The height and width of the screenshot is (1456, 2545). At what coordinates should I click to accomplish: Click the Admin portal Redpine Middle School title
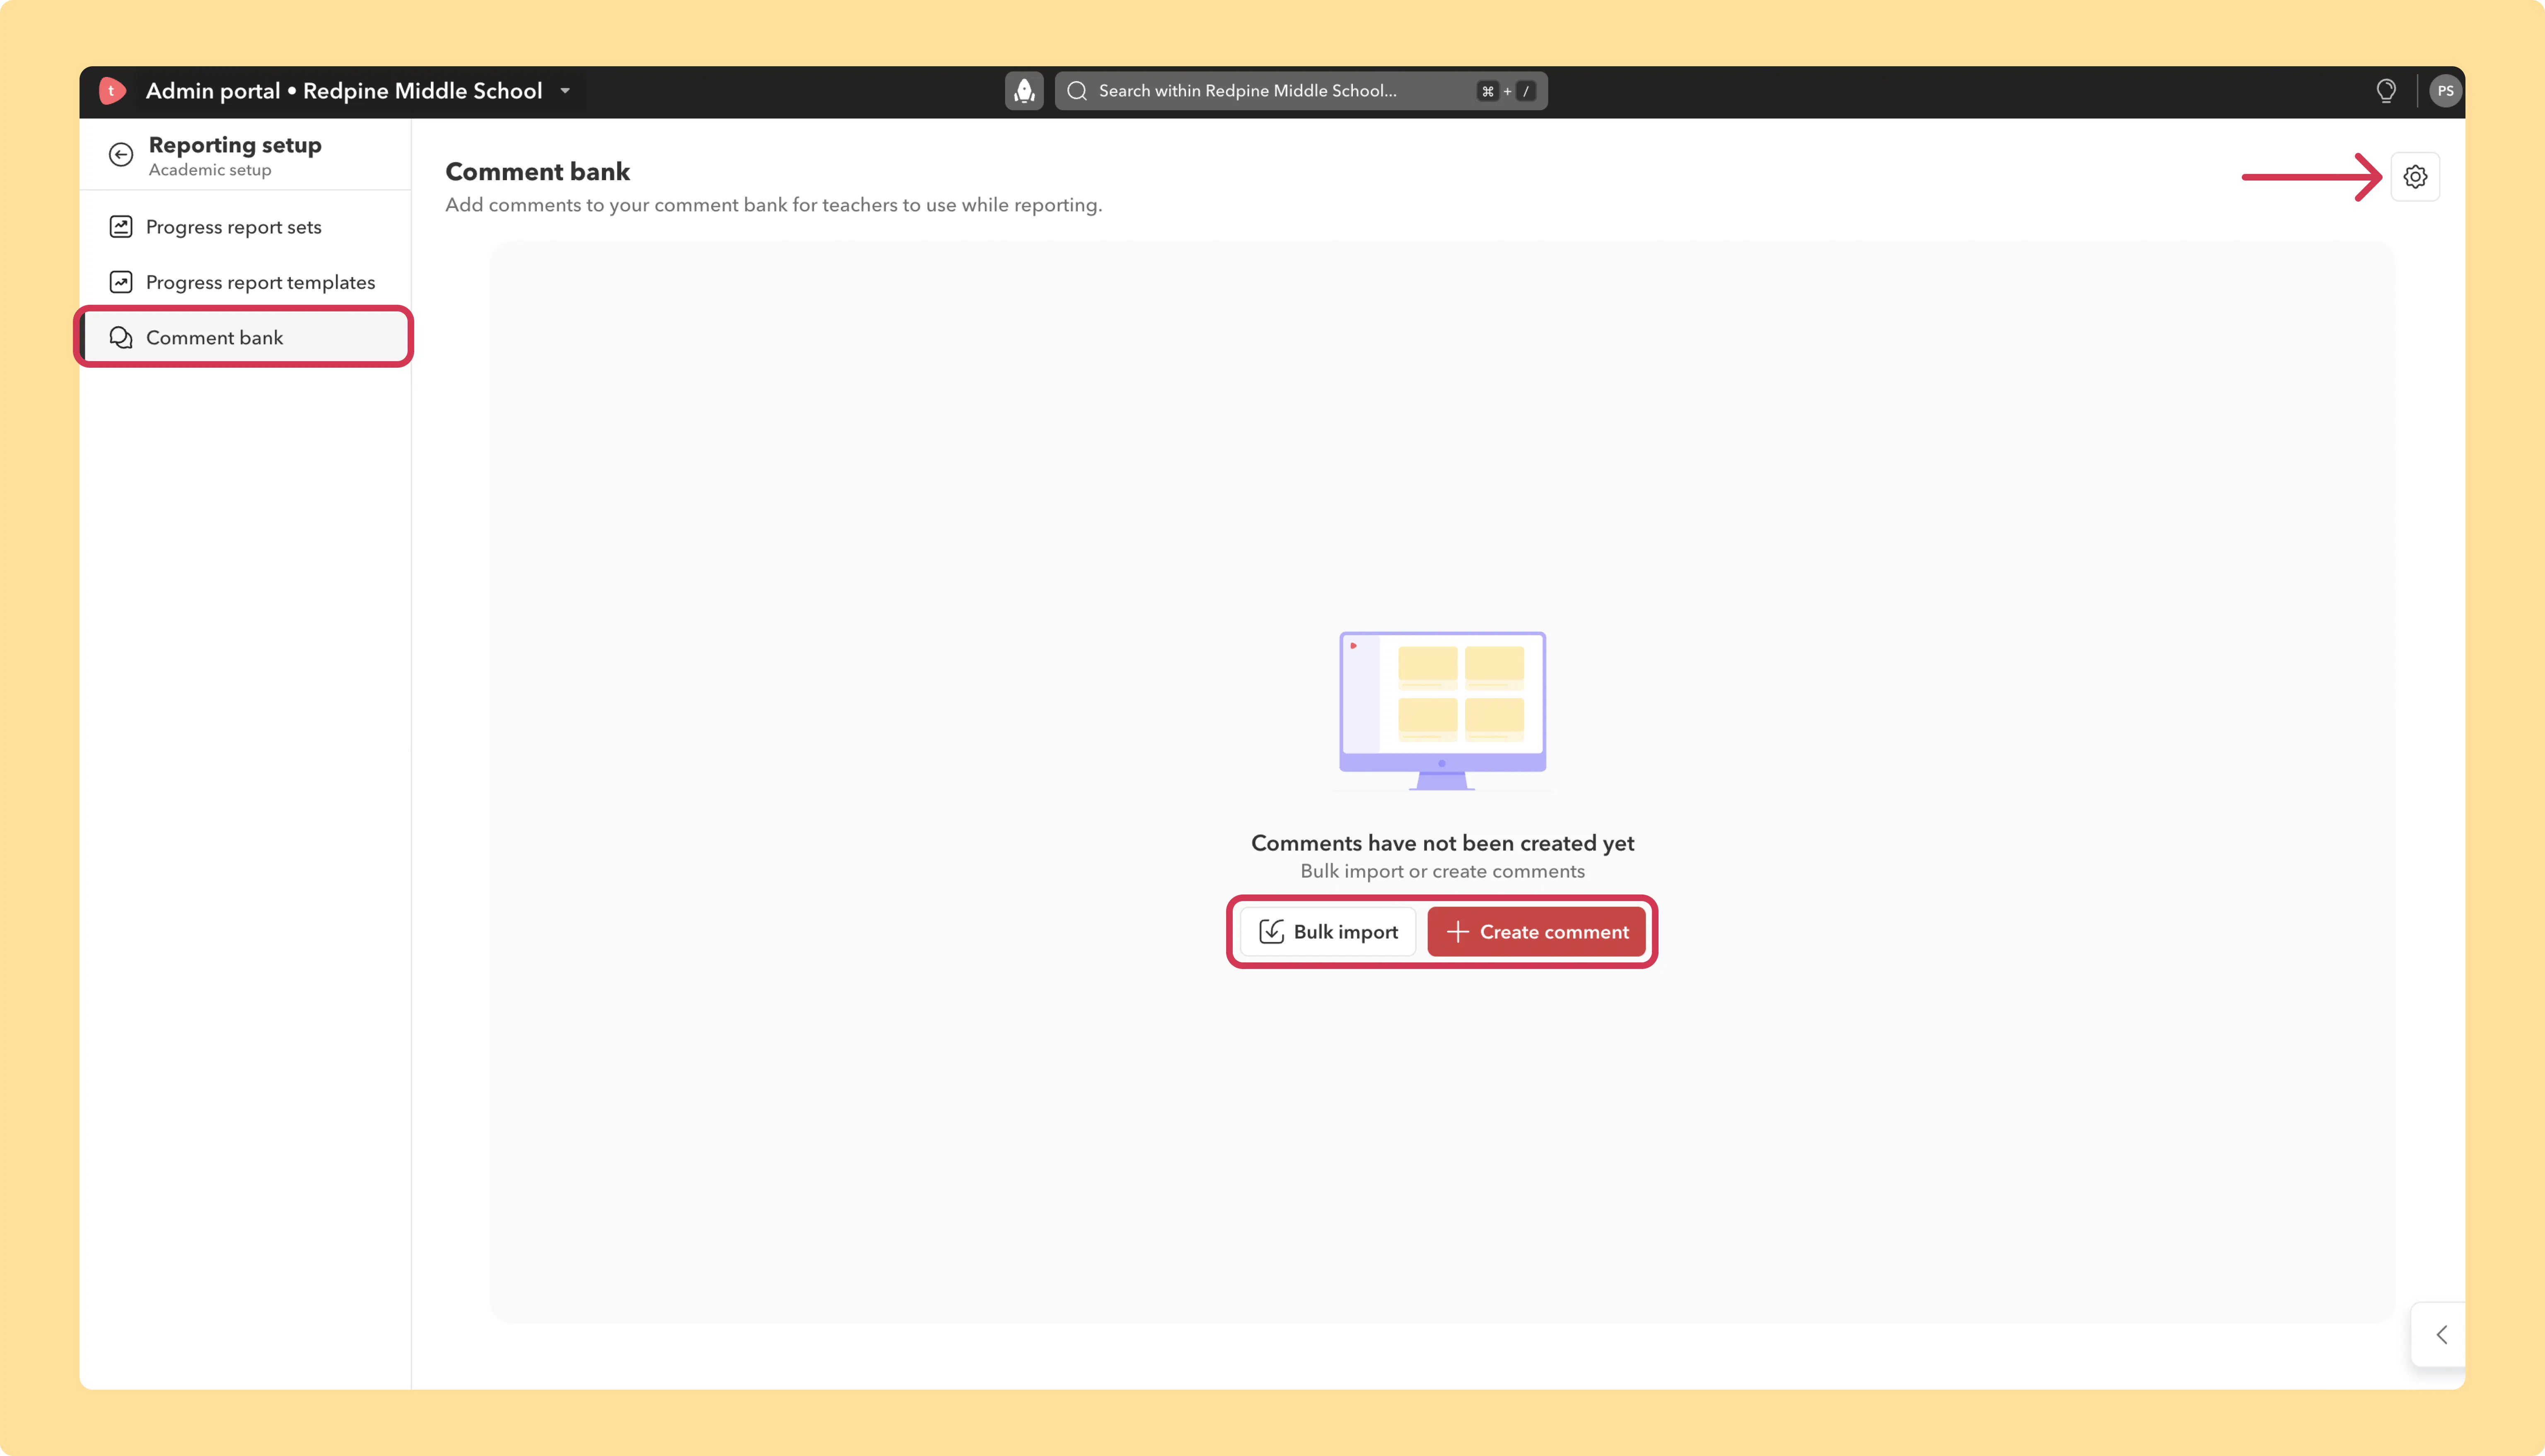[x=344, y=91]
